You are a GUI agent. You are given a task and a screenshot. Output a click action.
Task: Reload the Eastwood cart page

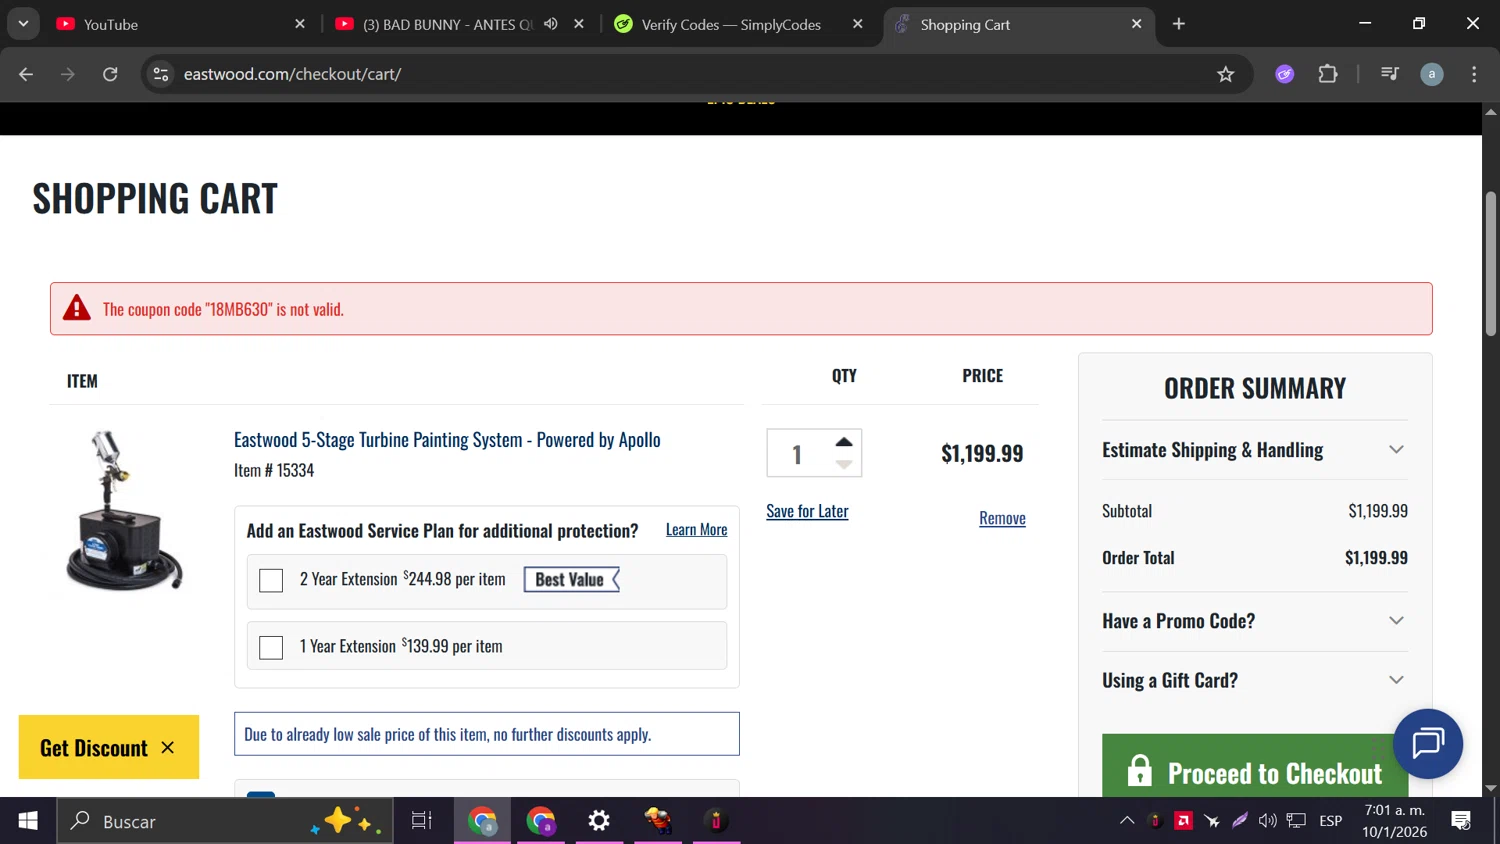[110, 74]
